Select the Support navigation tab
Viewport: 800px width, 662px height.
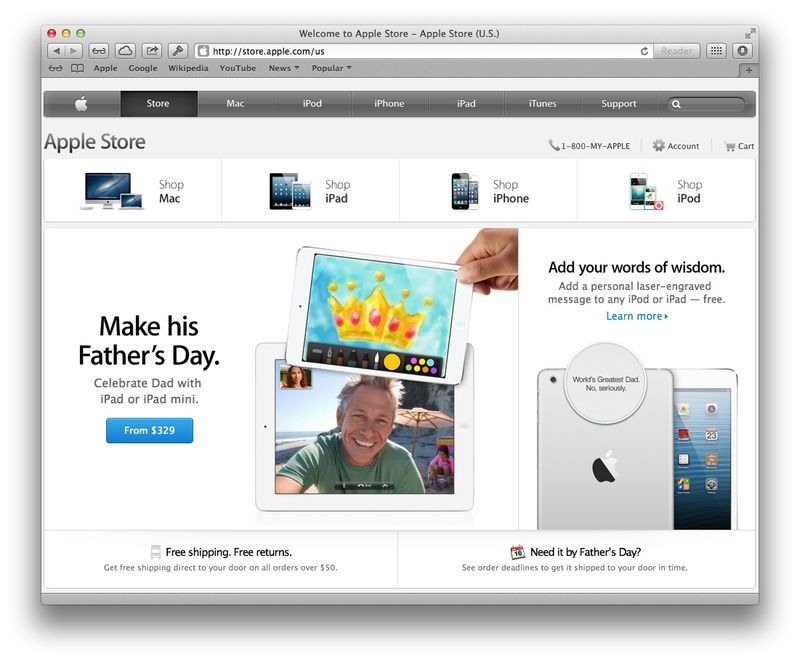(619, 104)
